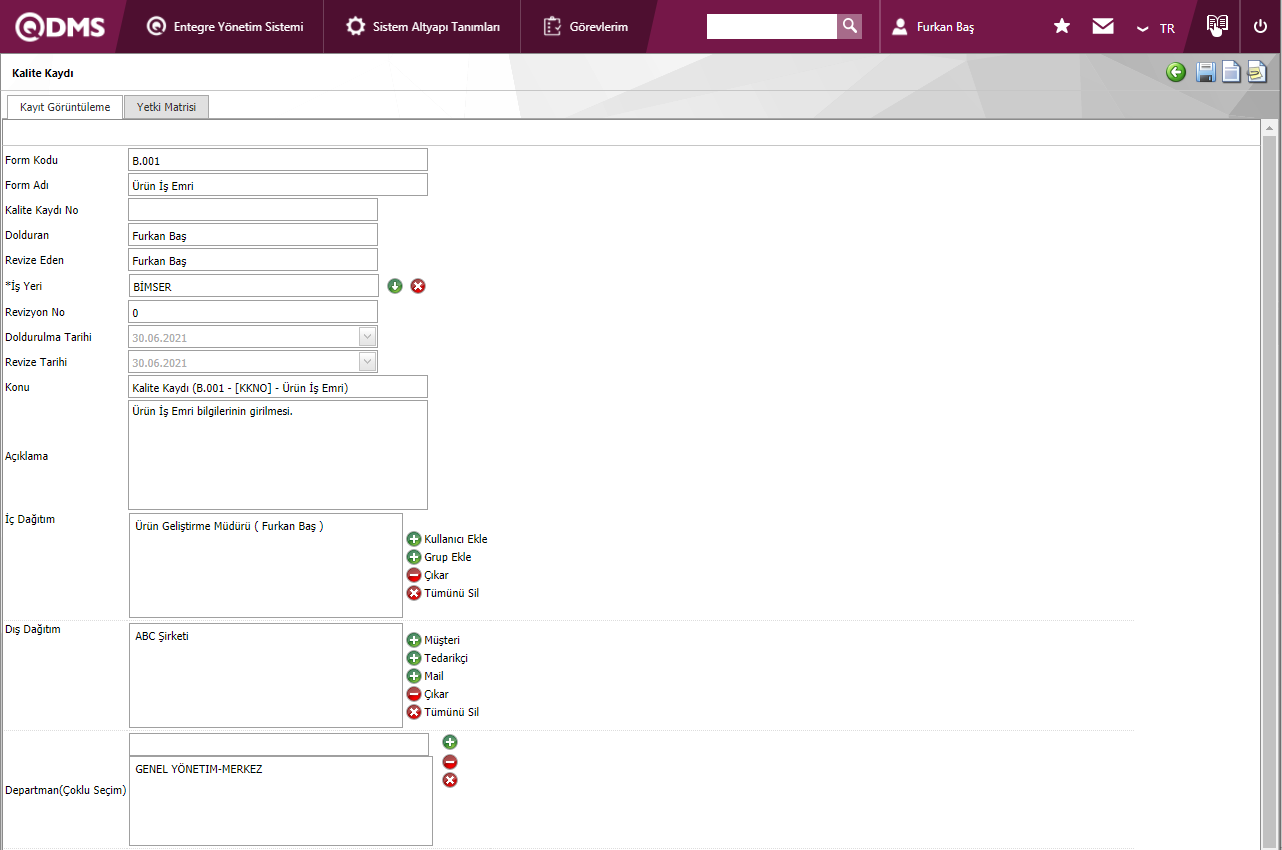1282x850 pixels.
Task: Open the user manual book icon
Action: pos(1216,26)
